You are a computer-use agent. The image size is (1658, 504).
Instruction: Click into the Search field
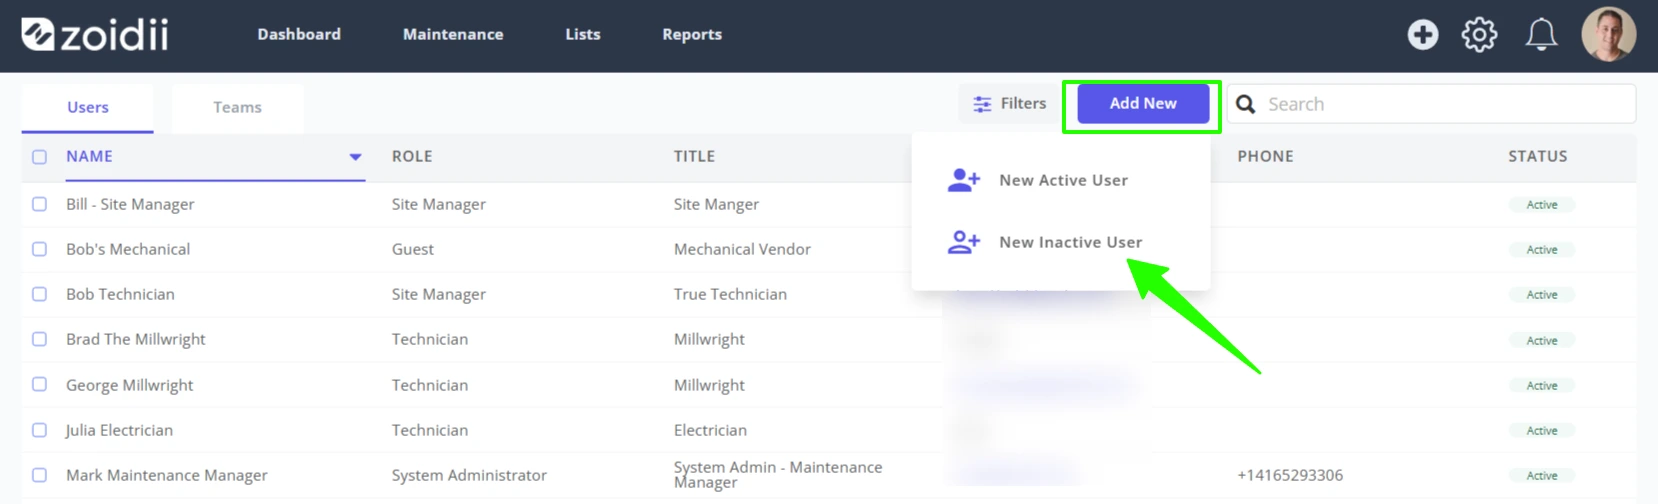(x=1432, y=104)
